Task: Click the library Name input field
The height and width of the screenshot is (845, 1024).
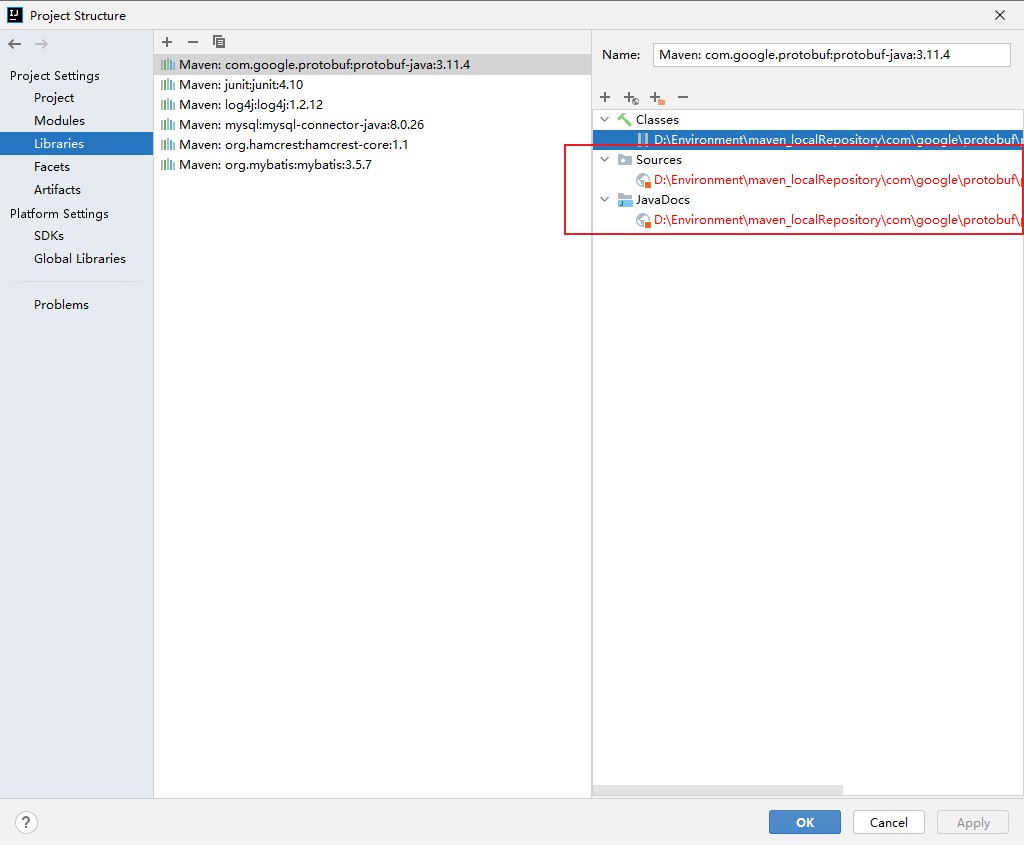Action: pyautogui.click(x=831, y=55)
